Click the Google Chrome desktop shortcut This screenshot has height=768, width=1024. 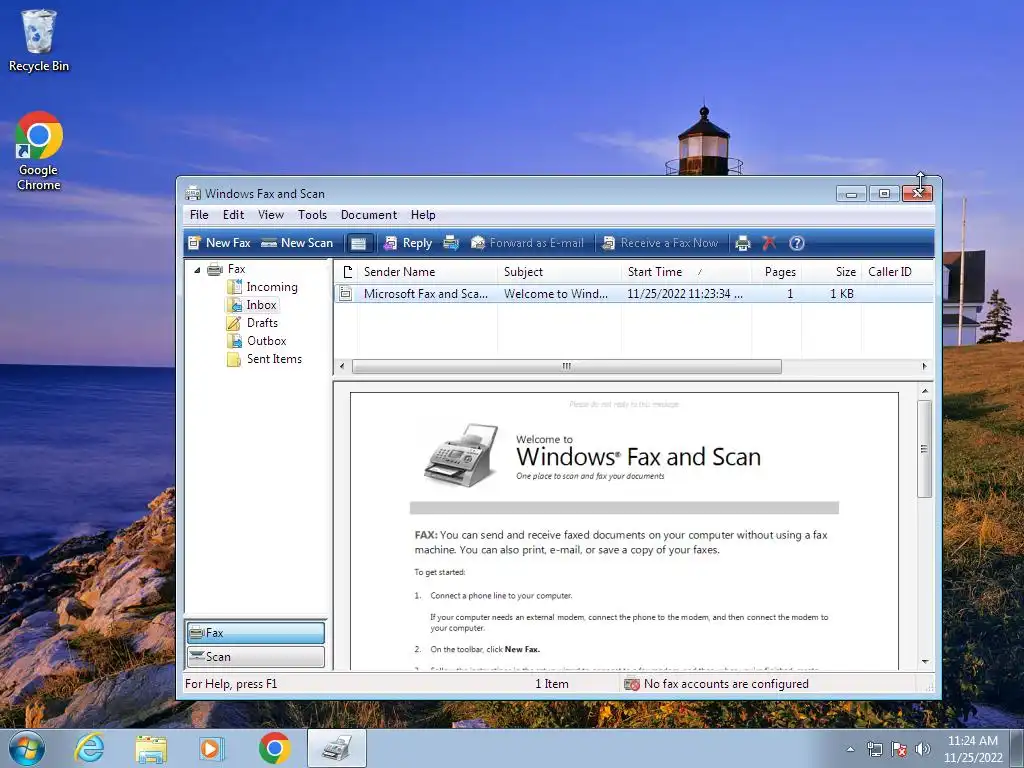coord(39,152)
